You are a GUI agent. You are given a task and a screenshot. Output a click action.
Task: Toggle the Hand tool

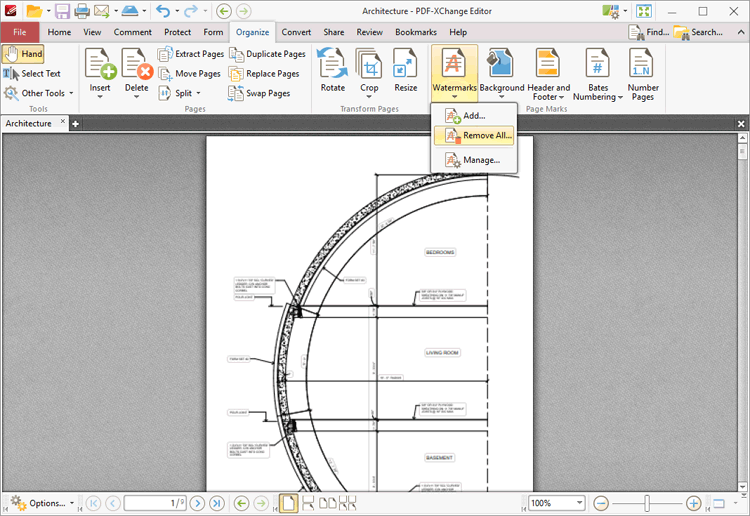point(23,54)
